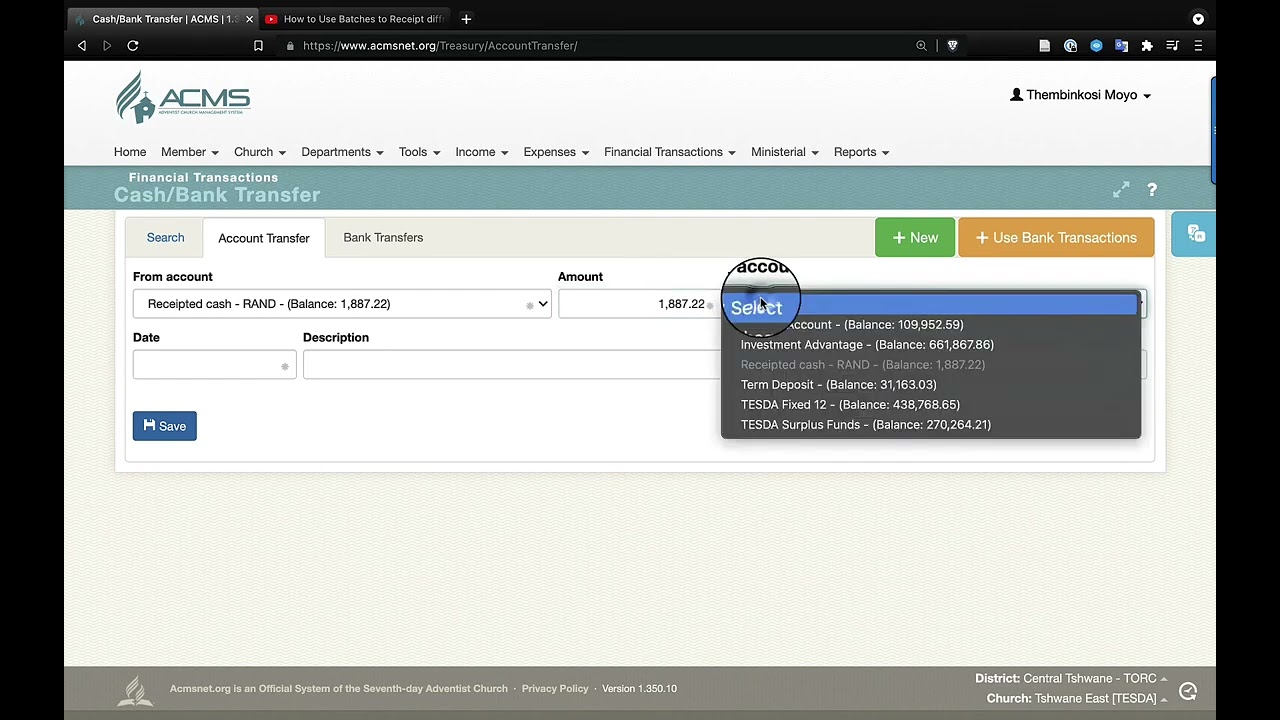
Task: Open Google Translate extension
Action: 1121,46
